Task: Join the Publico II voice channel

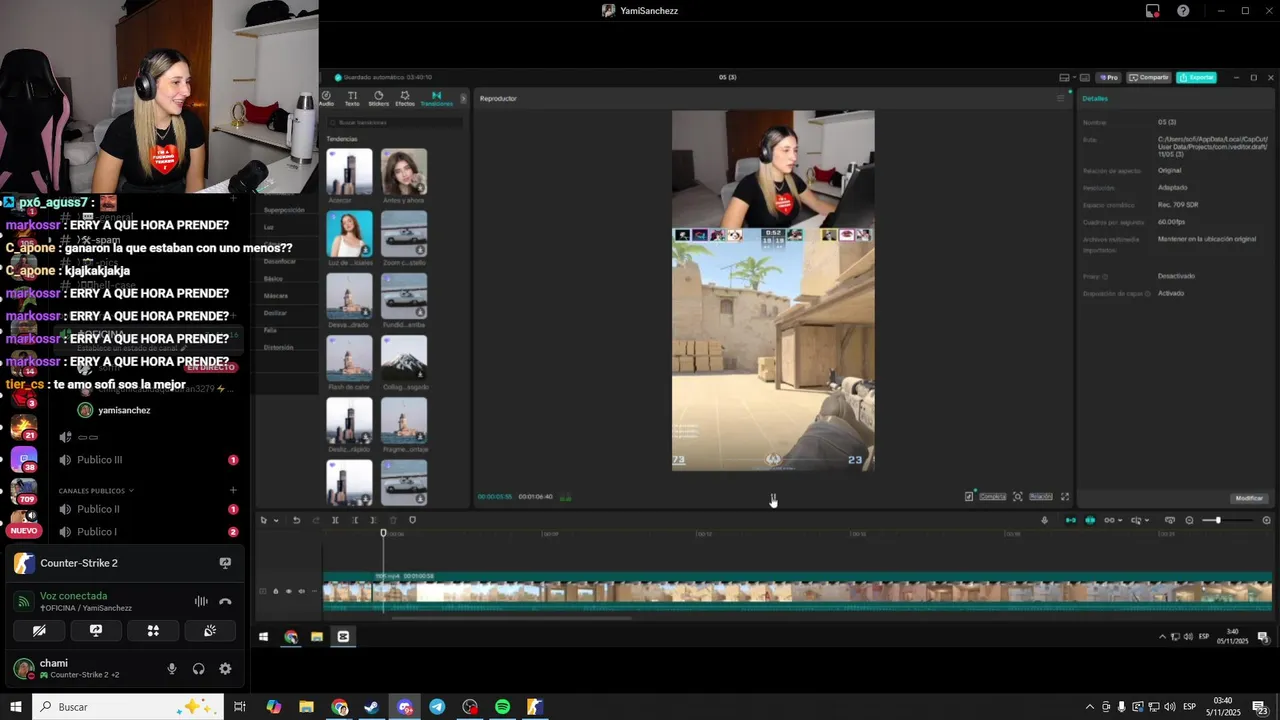Action: pyautogui.click(x=98, y=509)
